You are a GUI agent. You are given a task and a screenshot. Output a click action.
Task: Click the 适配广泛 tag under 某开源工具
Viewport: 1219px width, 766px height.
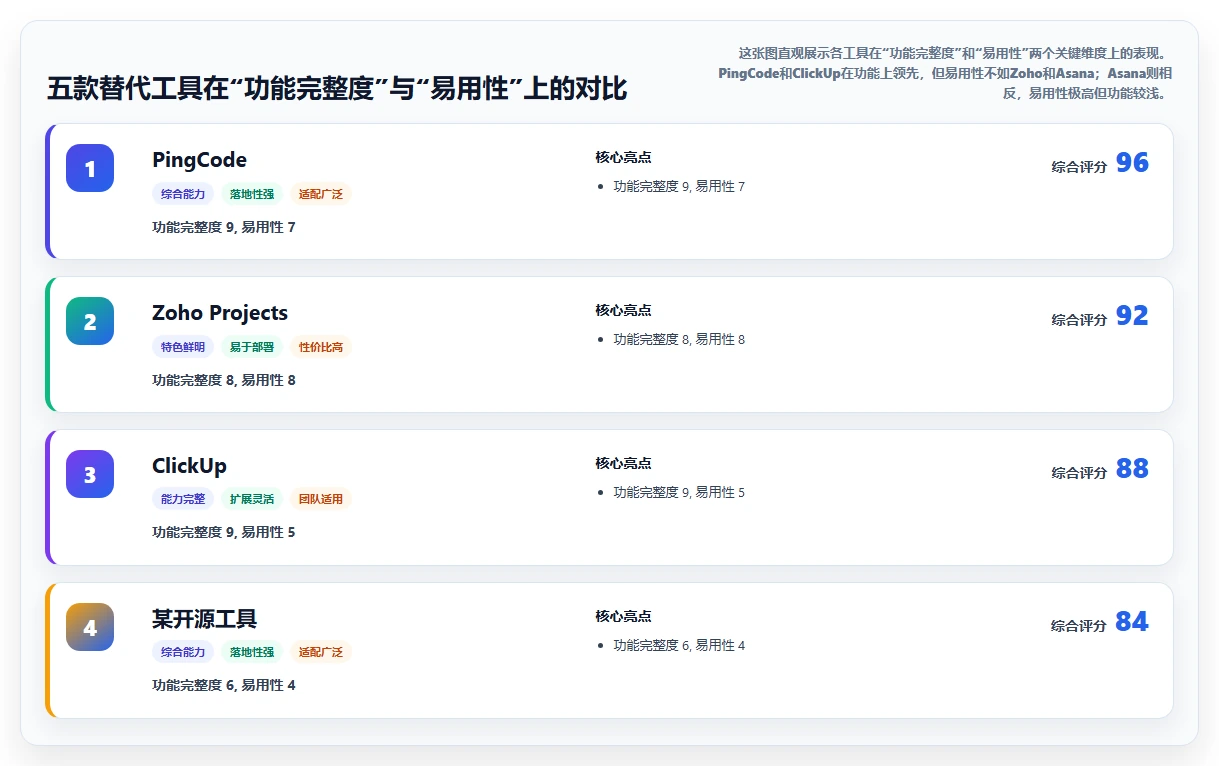pos(321,652)
